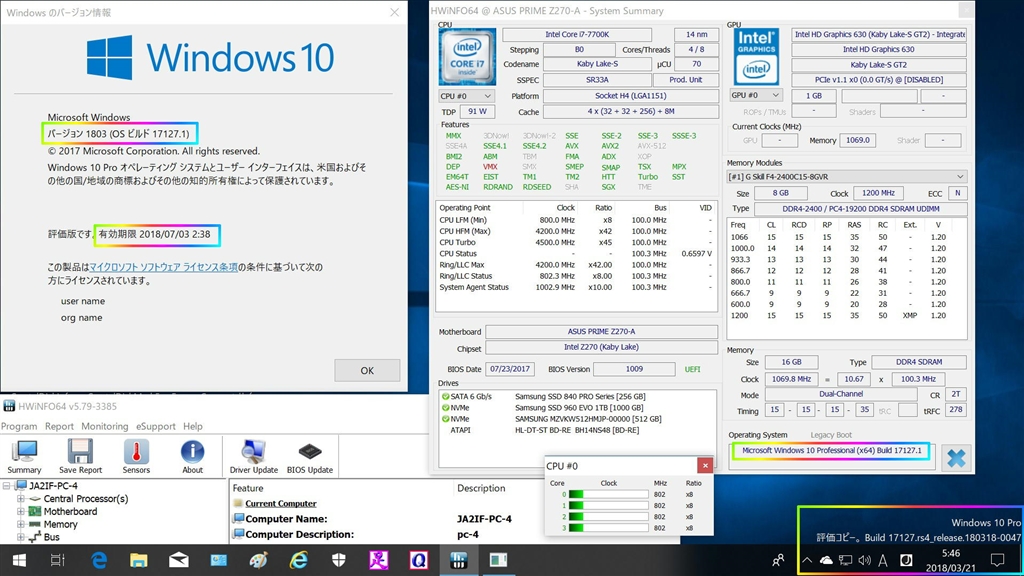Image resolution: width=1024 pixels, height=576 pixels.
Task: Click OK in Windows version dialog
Action: pyautogui.click(x=367, y=370)
